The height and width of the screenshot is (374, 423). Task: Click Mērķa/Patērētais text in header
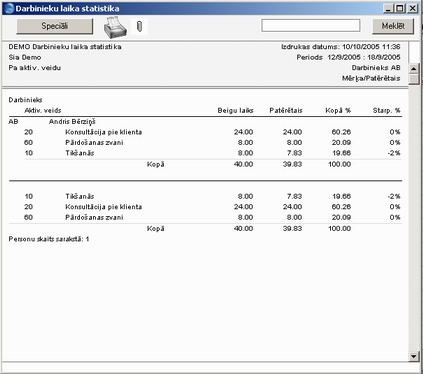point(371,78)
